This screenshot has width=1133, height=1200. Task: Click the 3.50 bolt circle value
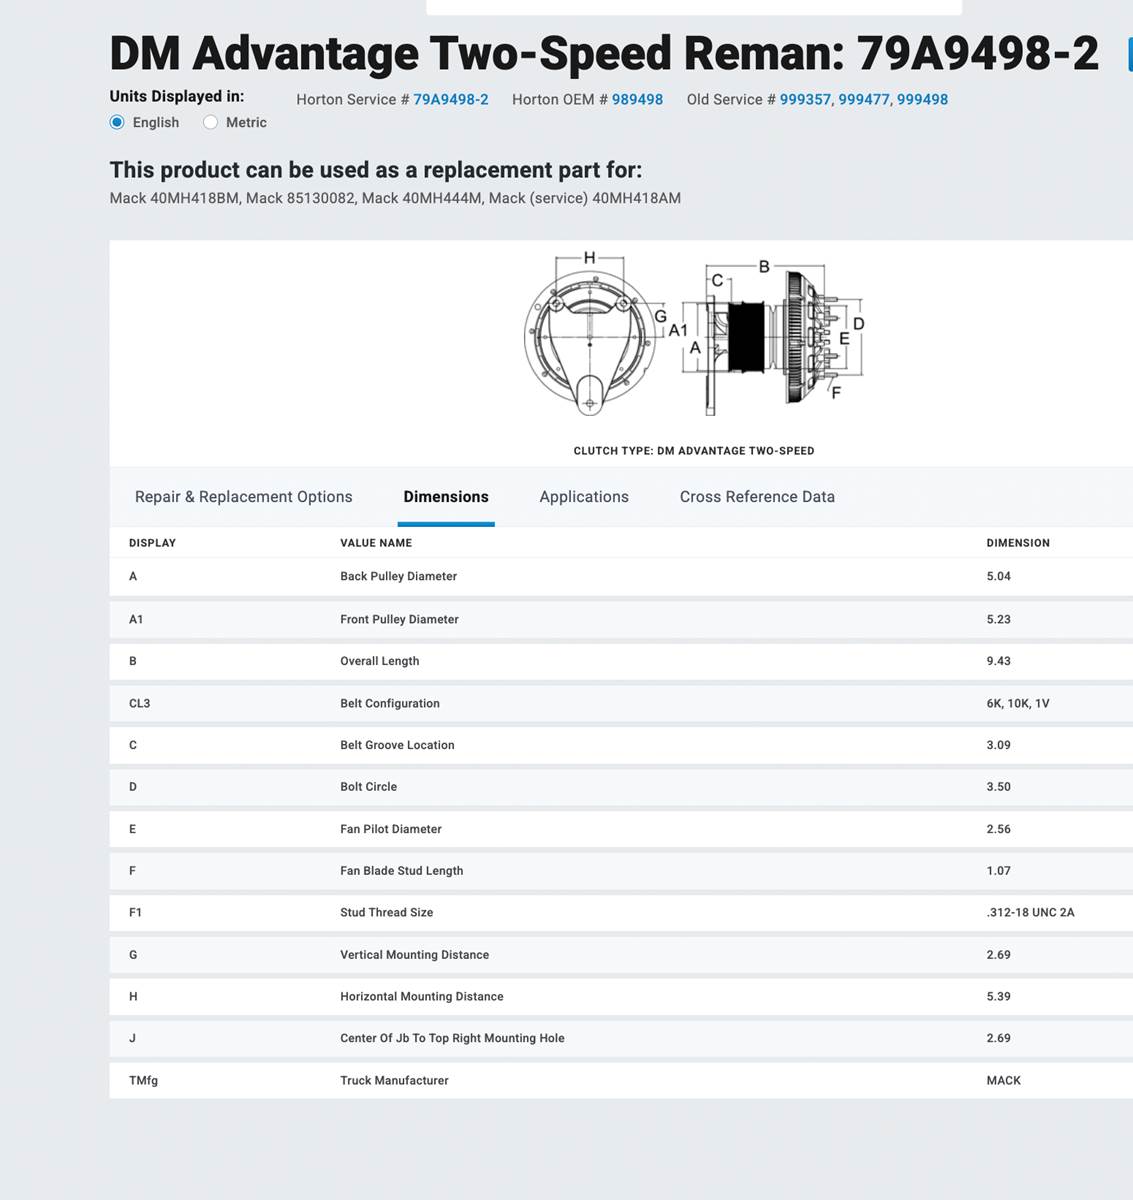tap(998, 787)
